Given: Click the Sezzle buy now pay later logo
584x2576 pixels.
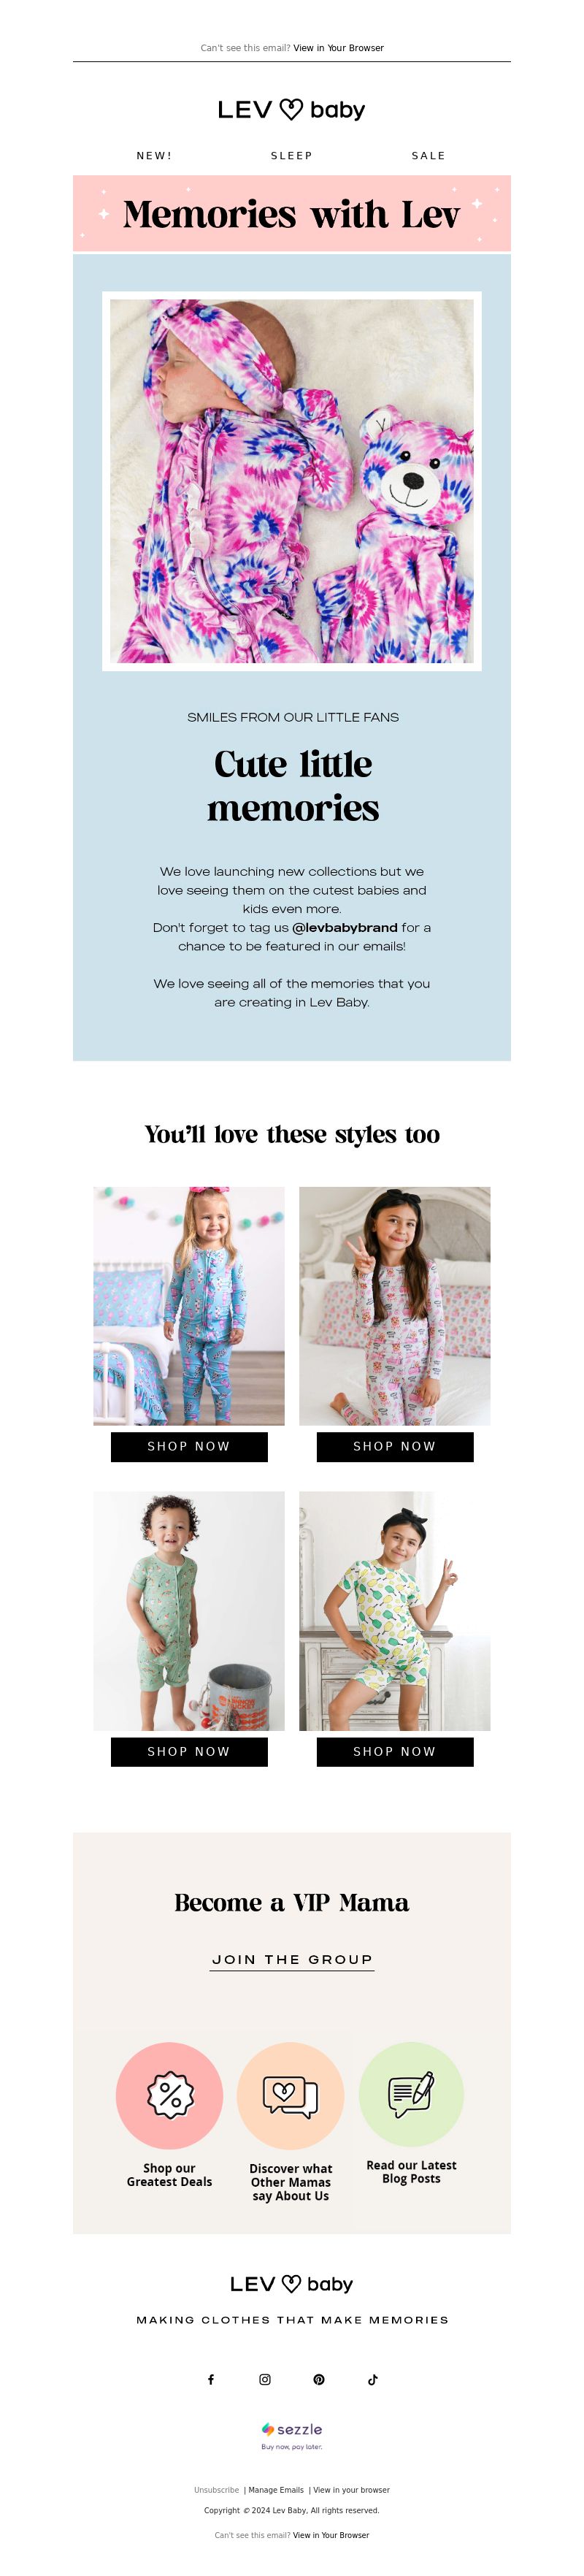Looking at the screenshot, I should pos(292,2434).
